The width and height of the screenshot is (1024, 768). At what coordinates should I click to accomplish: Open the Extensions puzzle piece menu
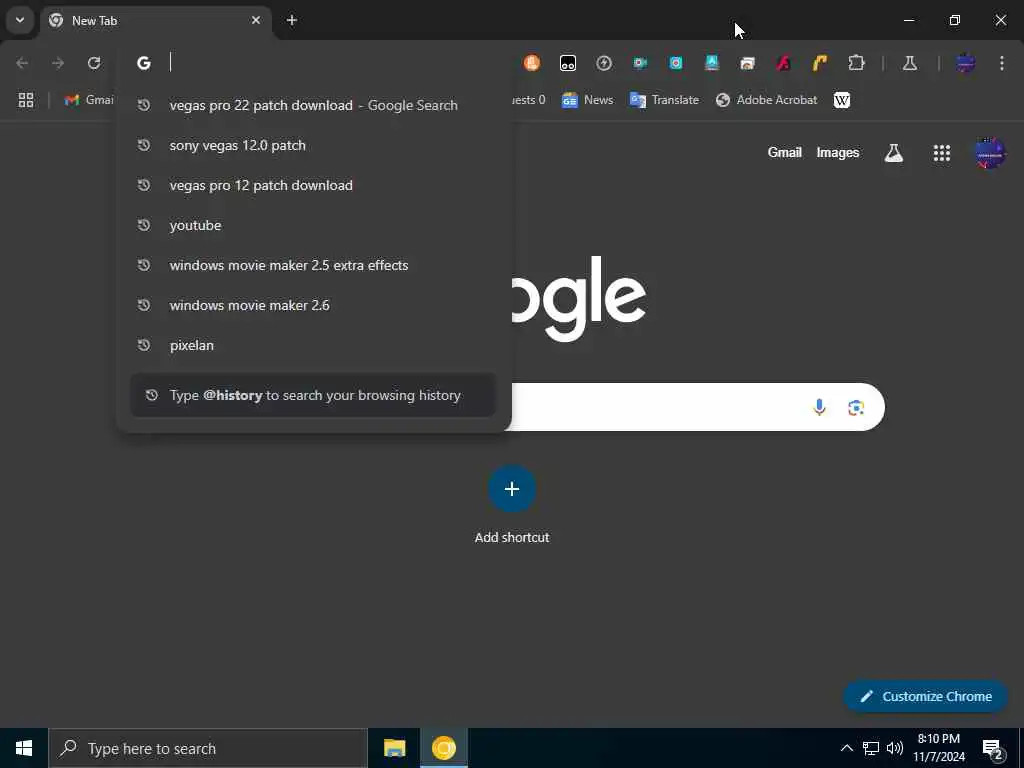click(x=856, y=63)
